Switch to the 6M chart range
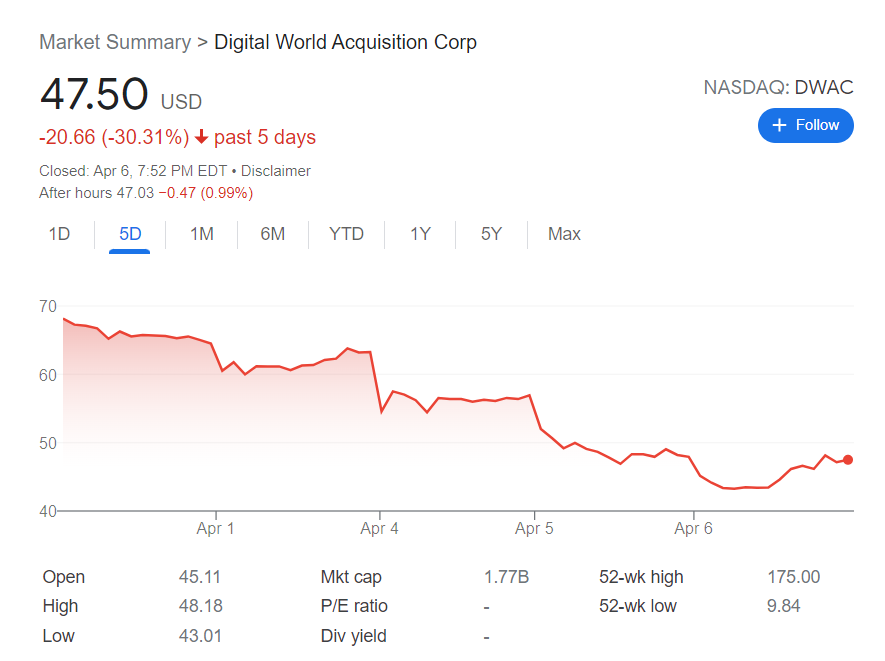Image resolution: width=885 pixels, height=661 pixels. click(x=273, y=234)
